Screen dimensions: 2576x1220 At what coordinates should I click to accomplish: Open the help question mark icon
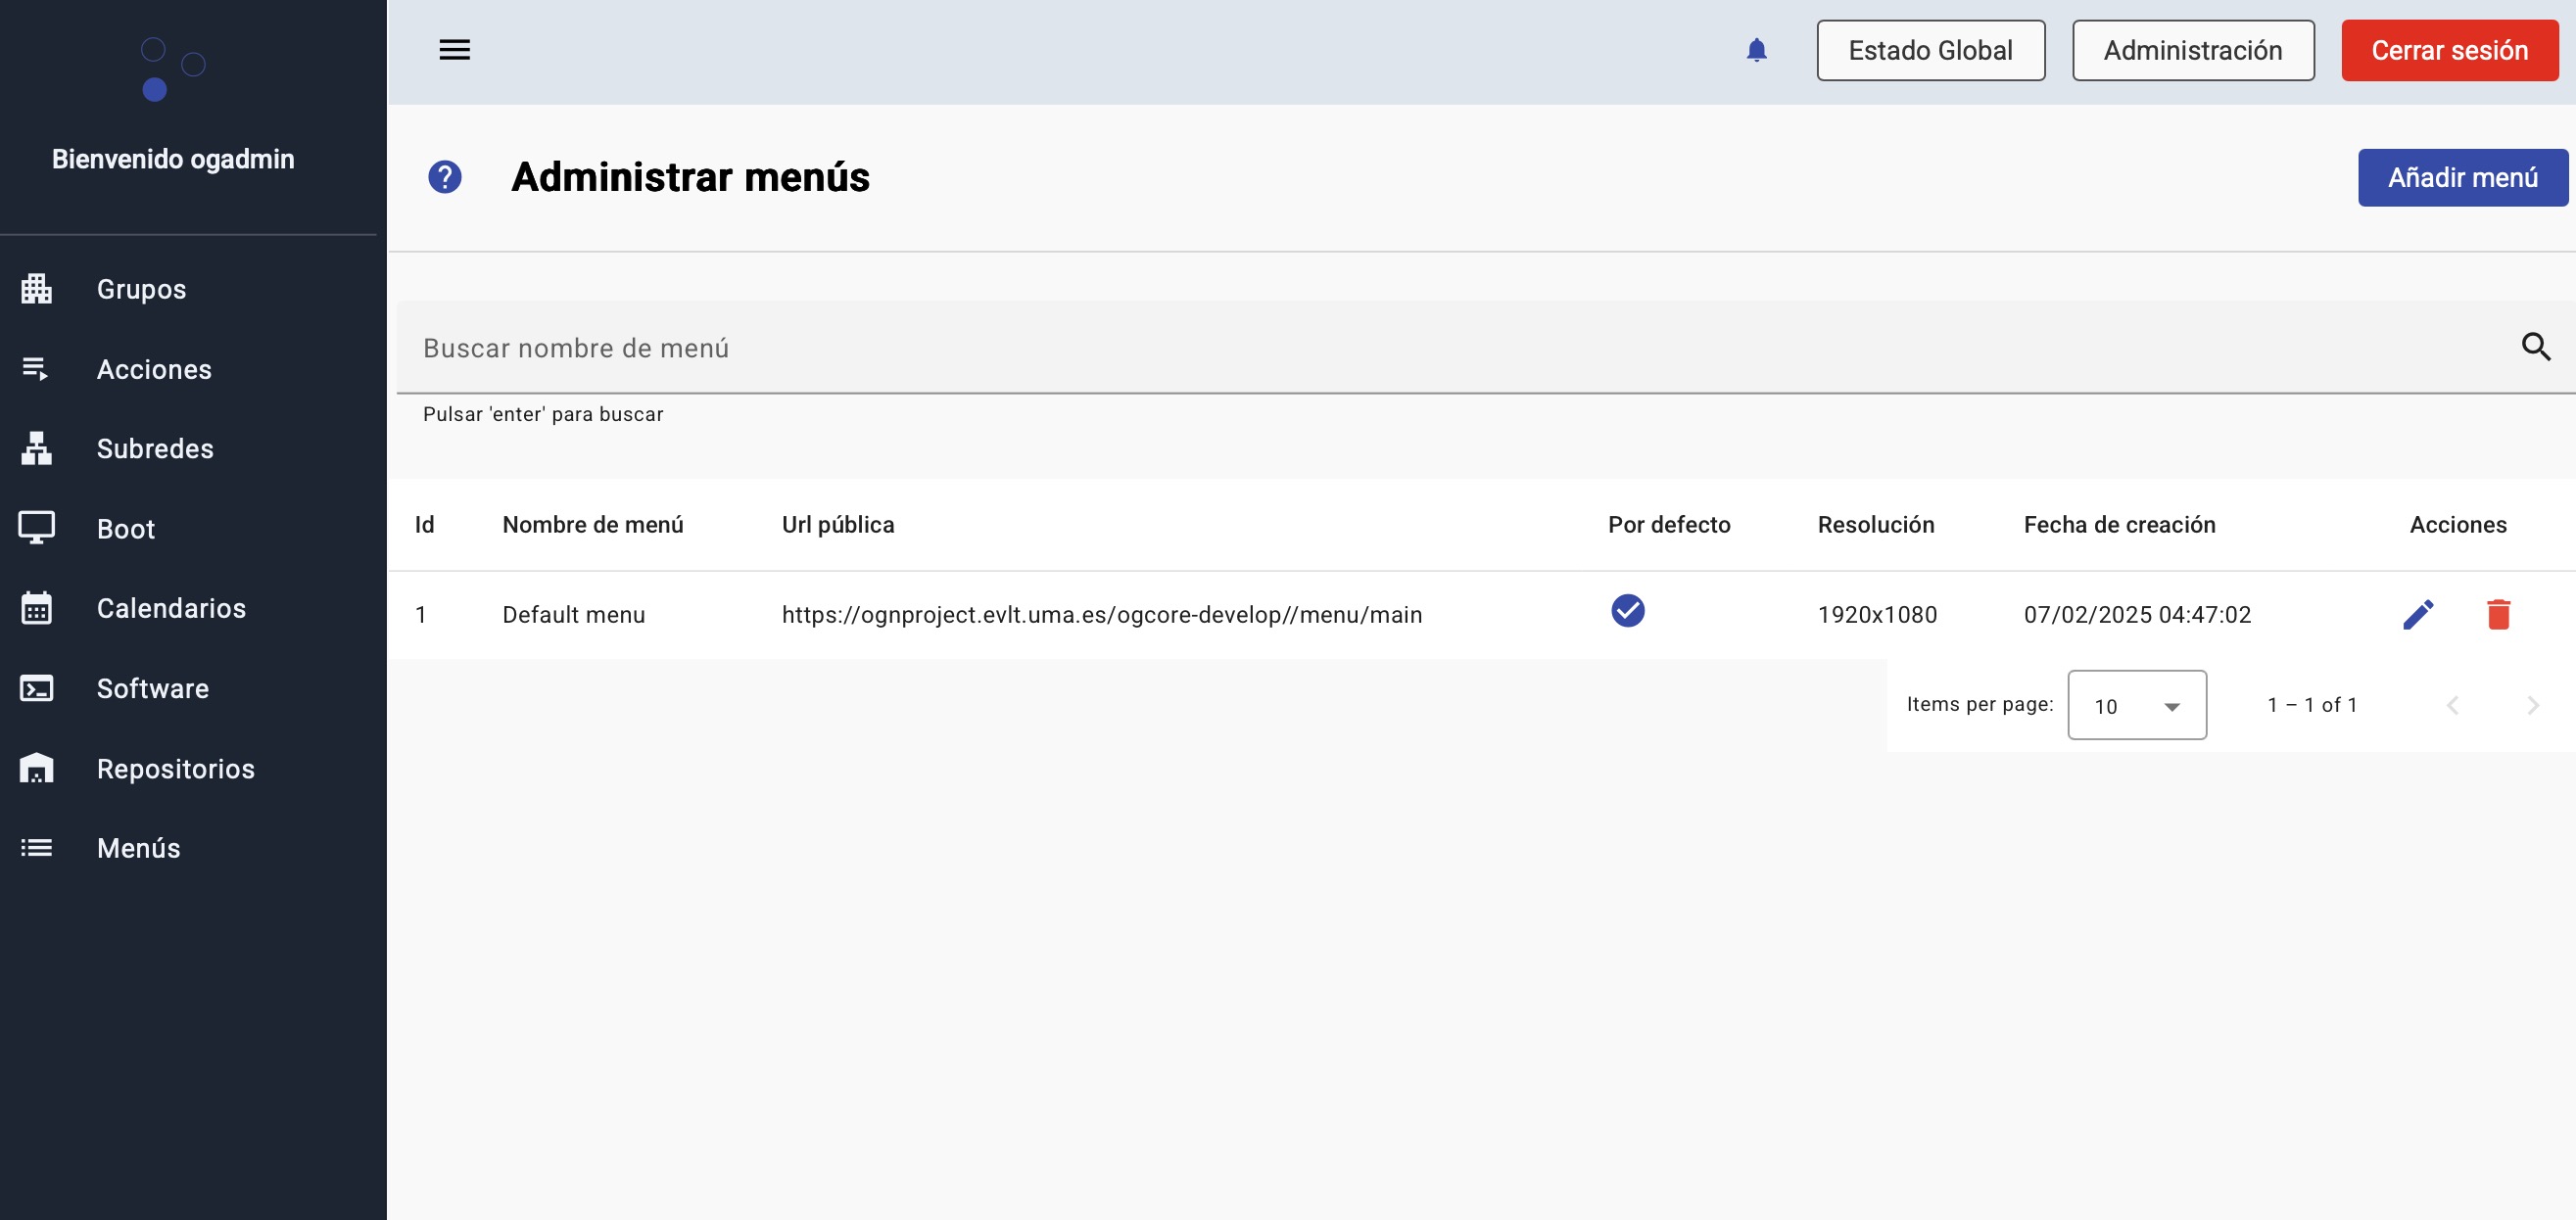(x=444, y=177)
